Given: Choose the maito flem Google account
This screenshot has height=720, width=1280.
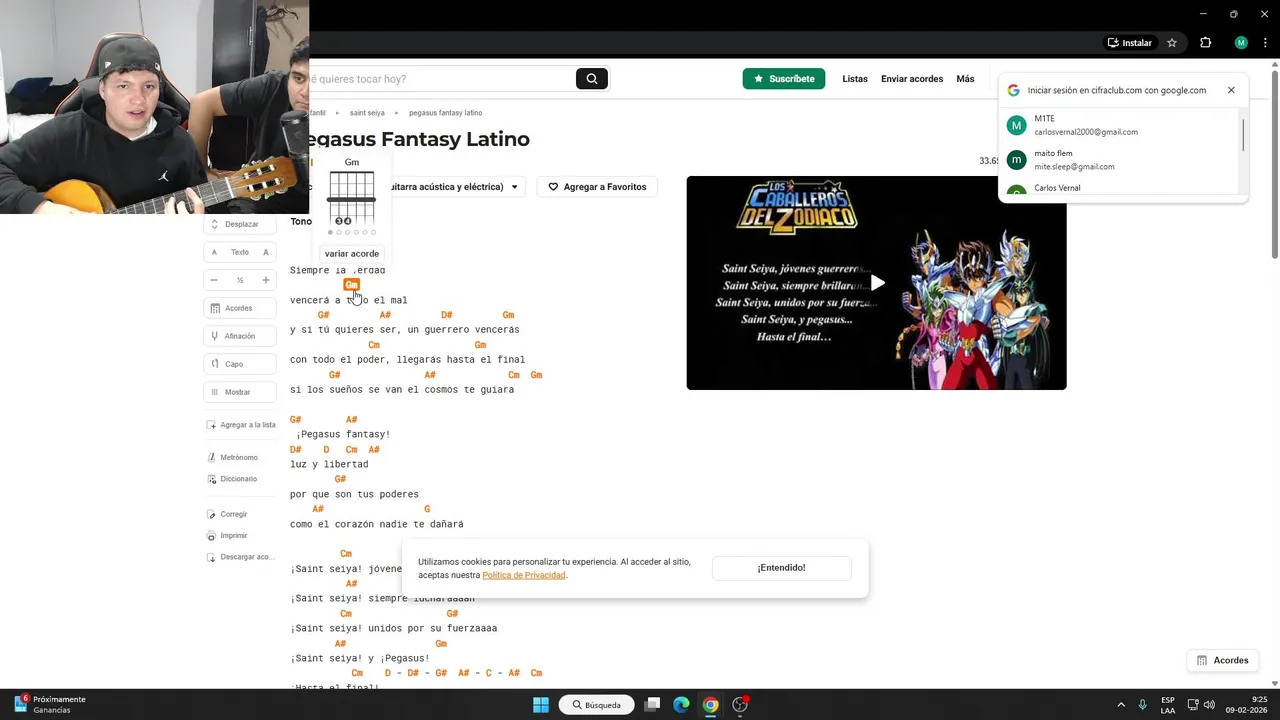Looking at the screenshot, I should tap(1120, 160).
